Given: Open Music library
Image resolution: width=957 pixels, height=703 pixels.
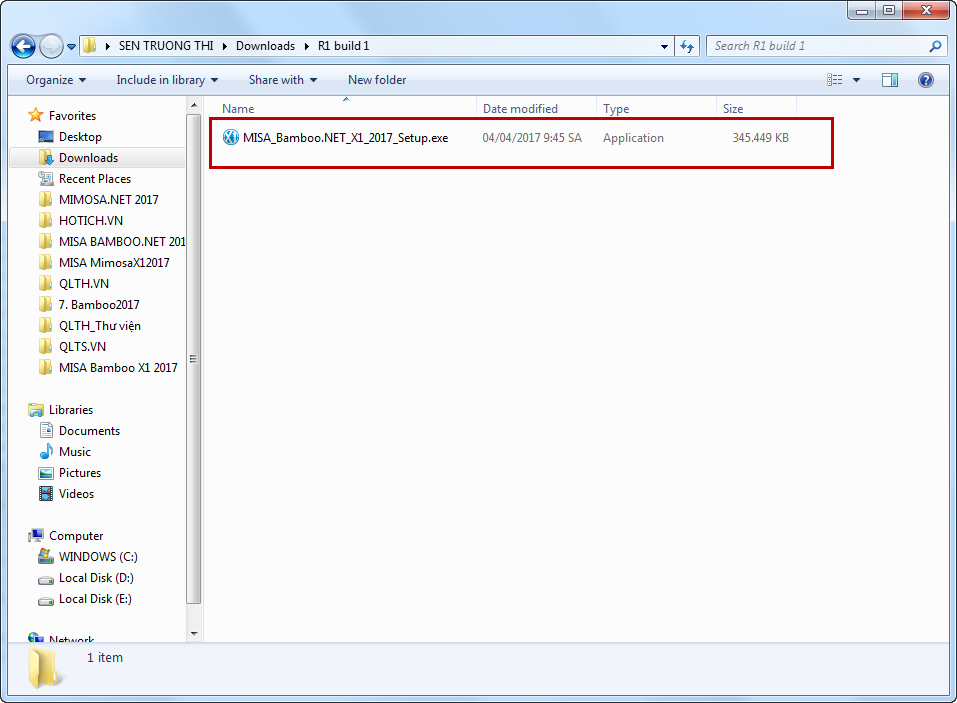Looking at the screenshot, I should [74, 452].
